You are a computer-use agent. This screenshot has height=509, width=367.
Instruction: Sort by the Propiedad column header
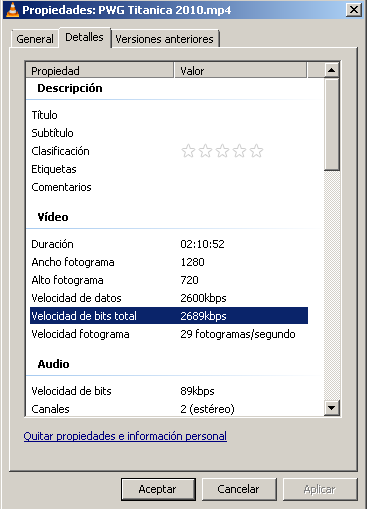(100, 70)
